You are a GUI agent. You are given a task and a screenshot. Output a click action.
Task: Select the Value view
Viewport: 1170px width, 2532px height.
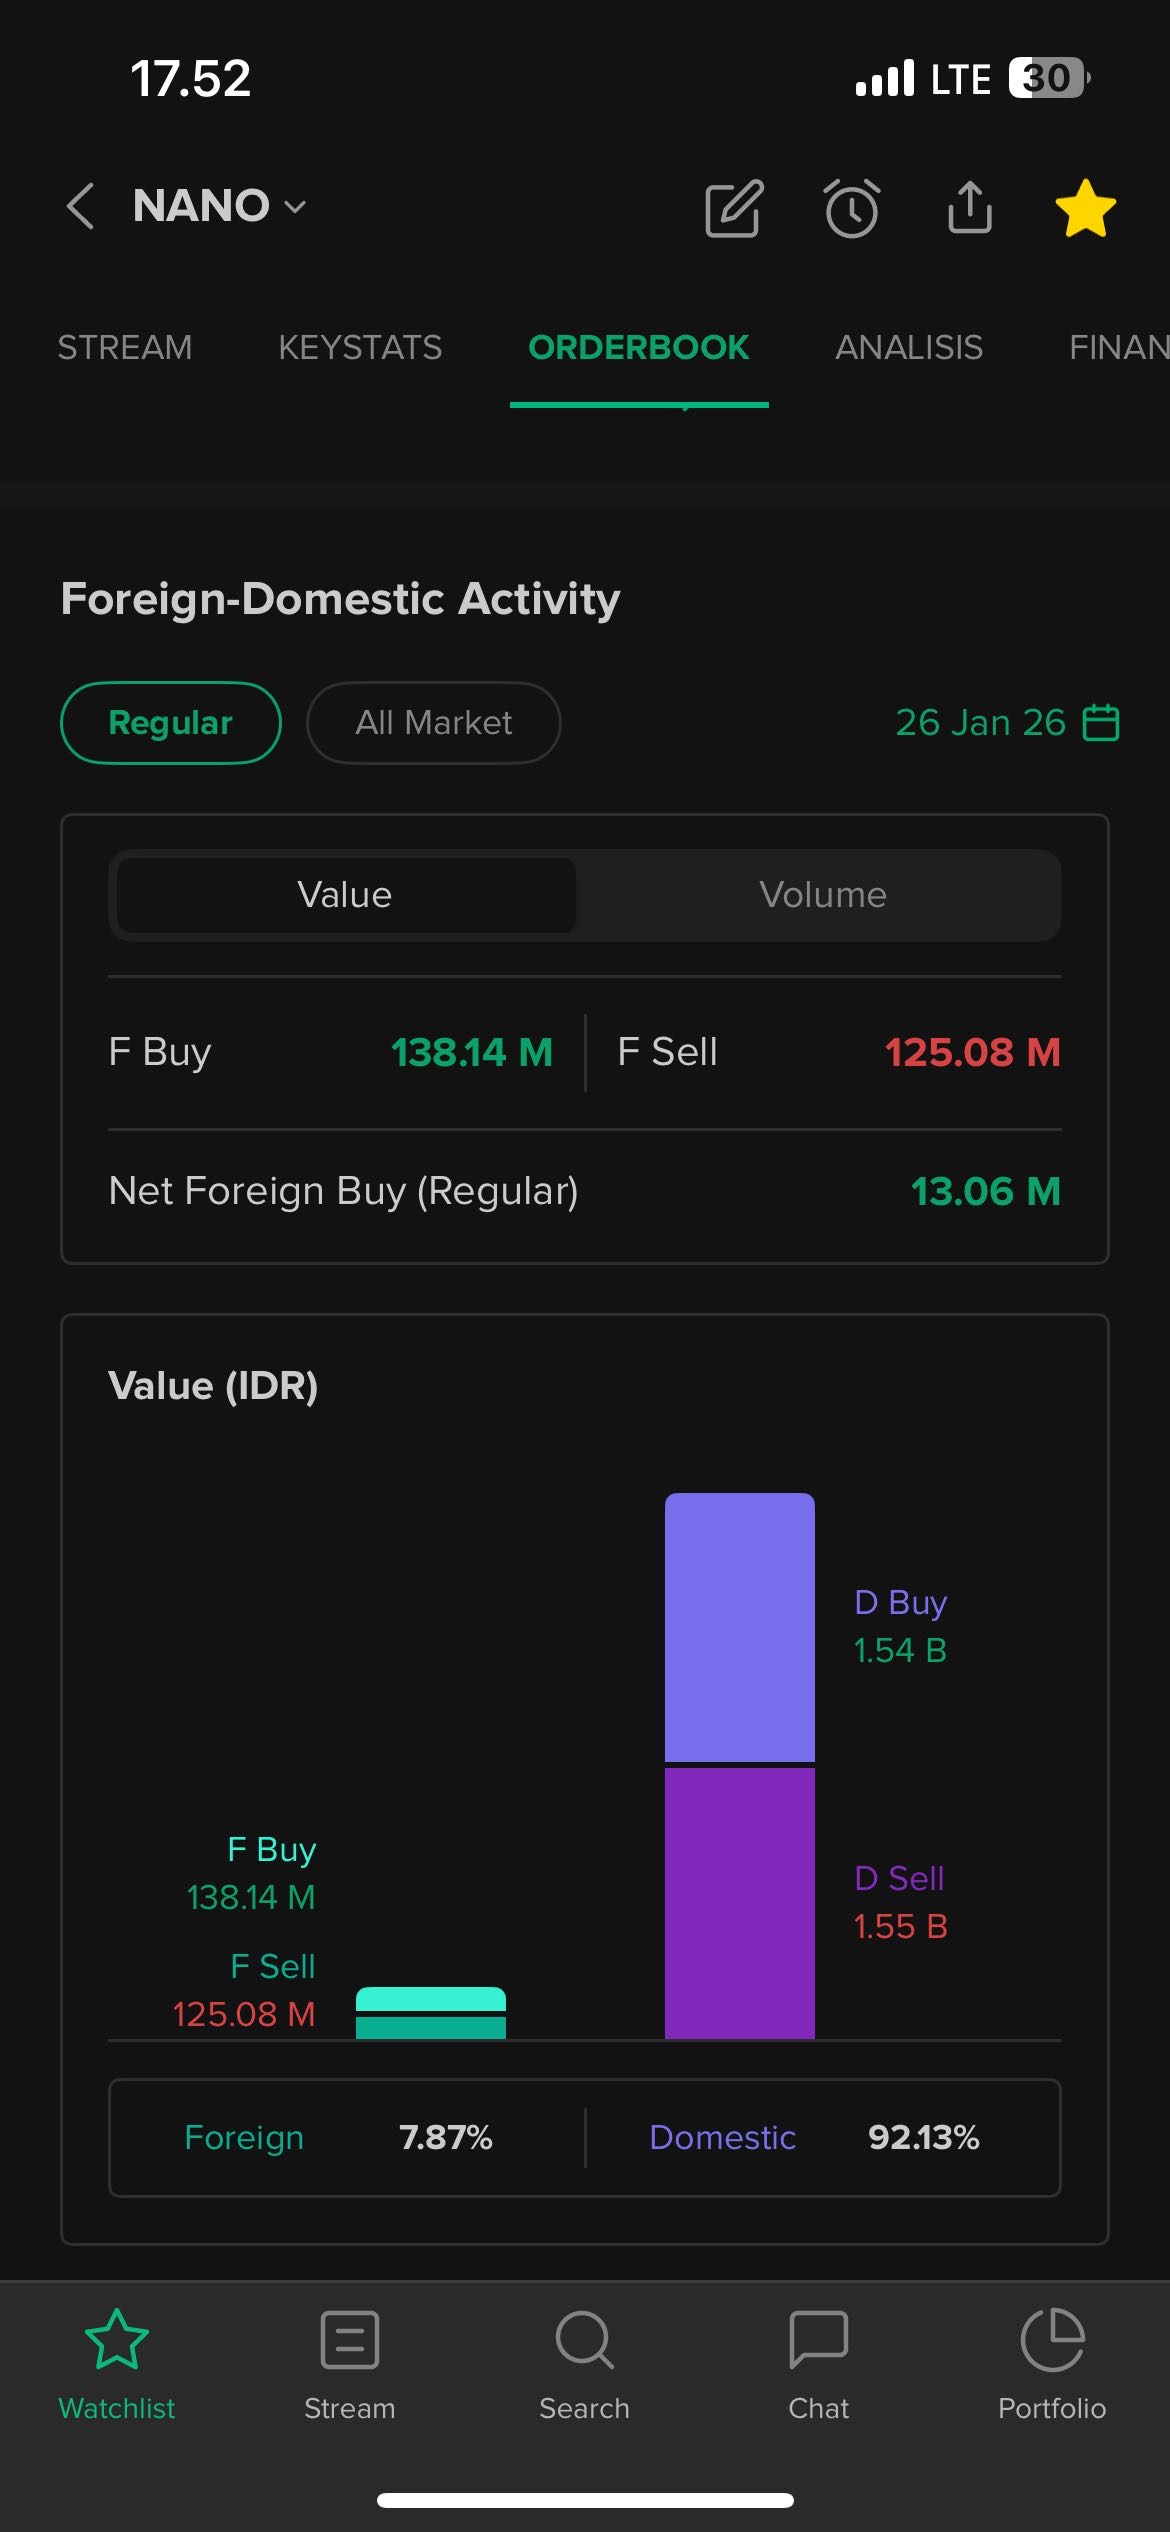coord(345,895)
